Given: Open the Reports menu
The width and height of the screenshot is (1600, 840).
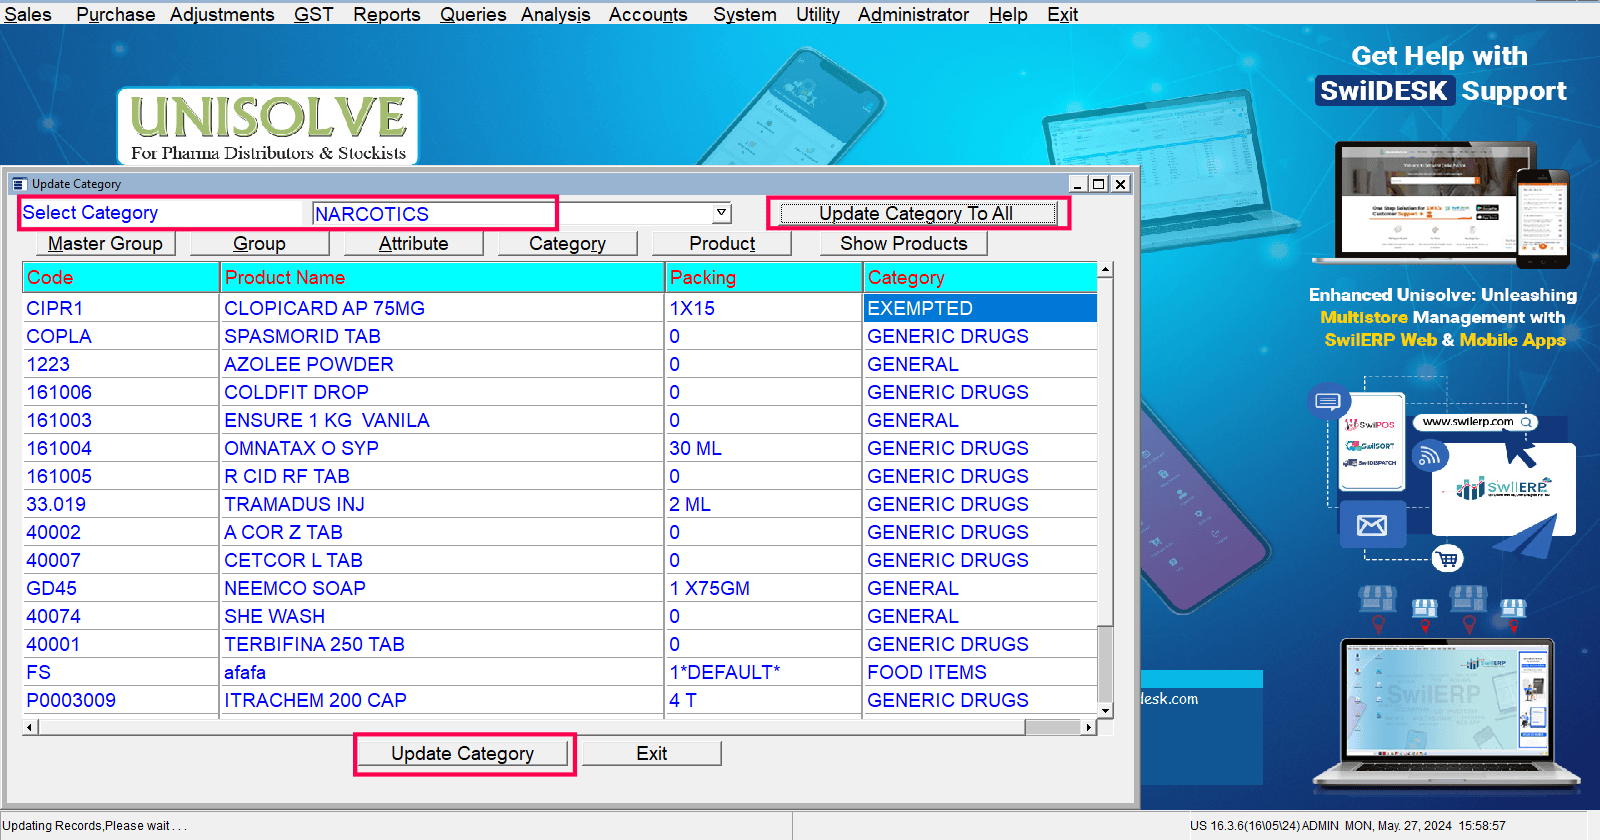Looking at the screenshot, I should coord(386,14).
